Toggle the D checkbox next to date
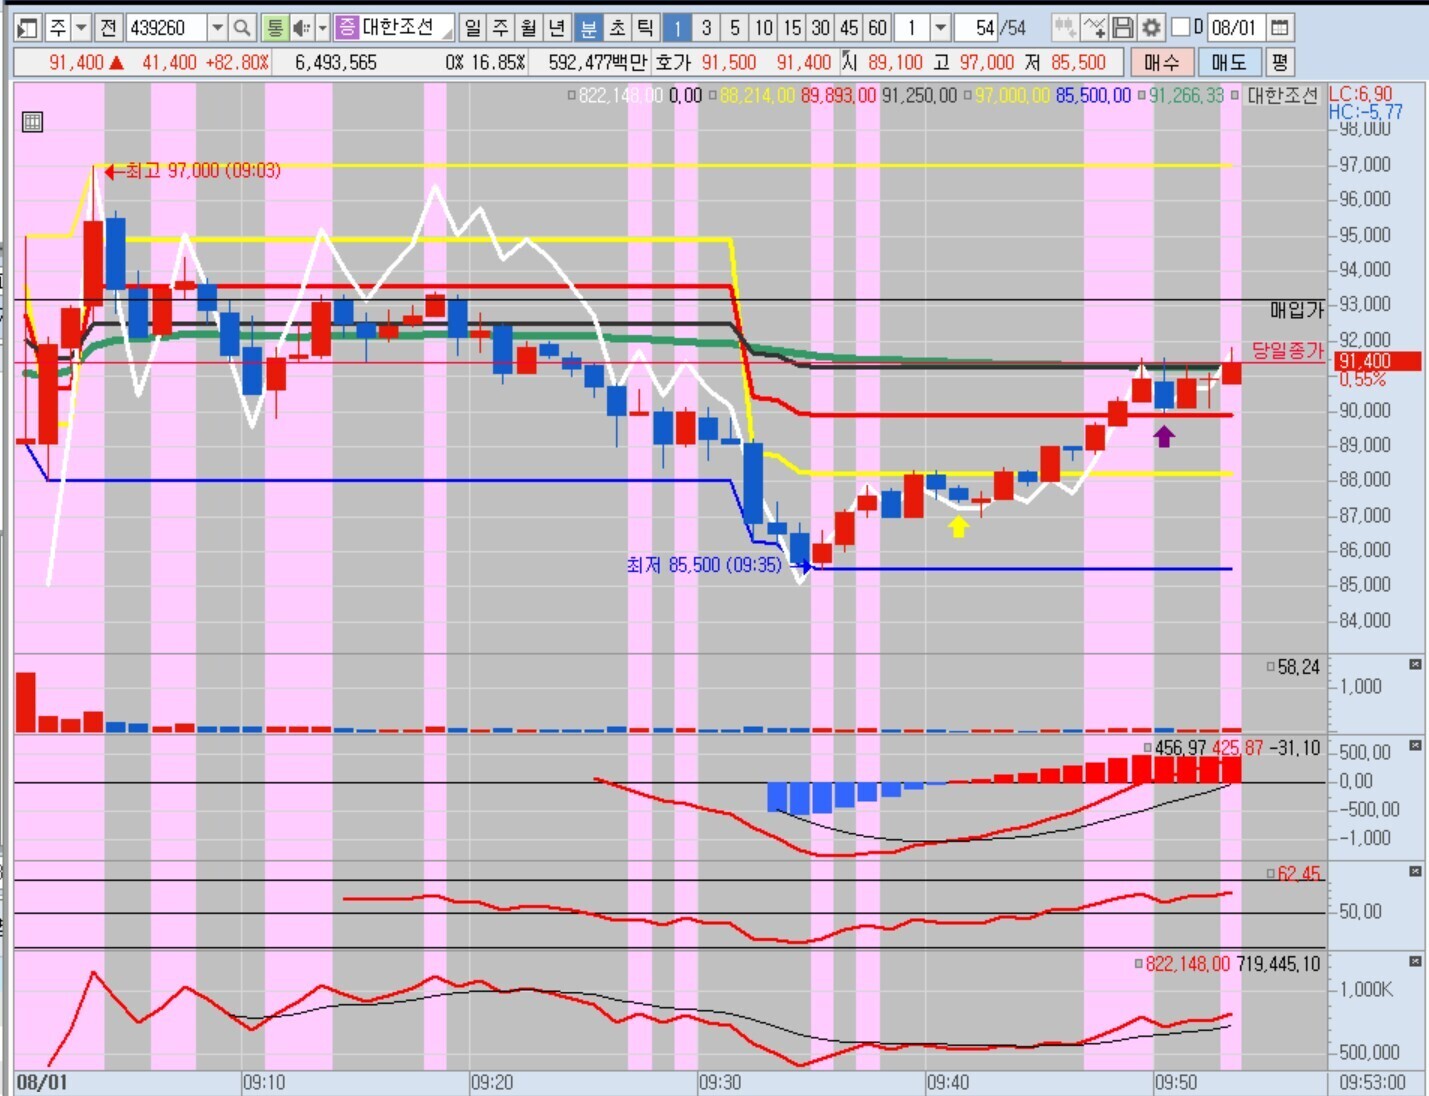This screenshot has width=1429, height=1096. click(1179, 27)
